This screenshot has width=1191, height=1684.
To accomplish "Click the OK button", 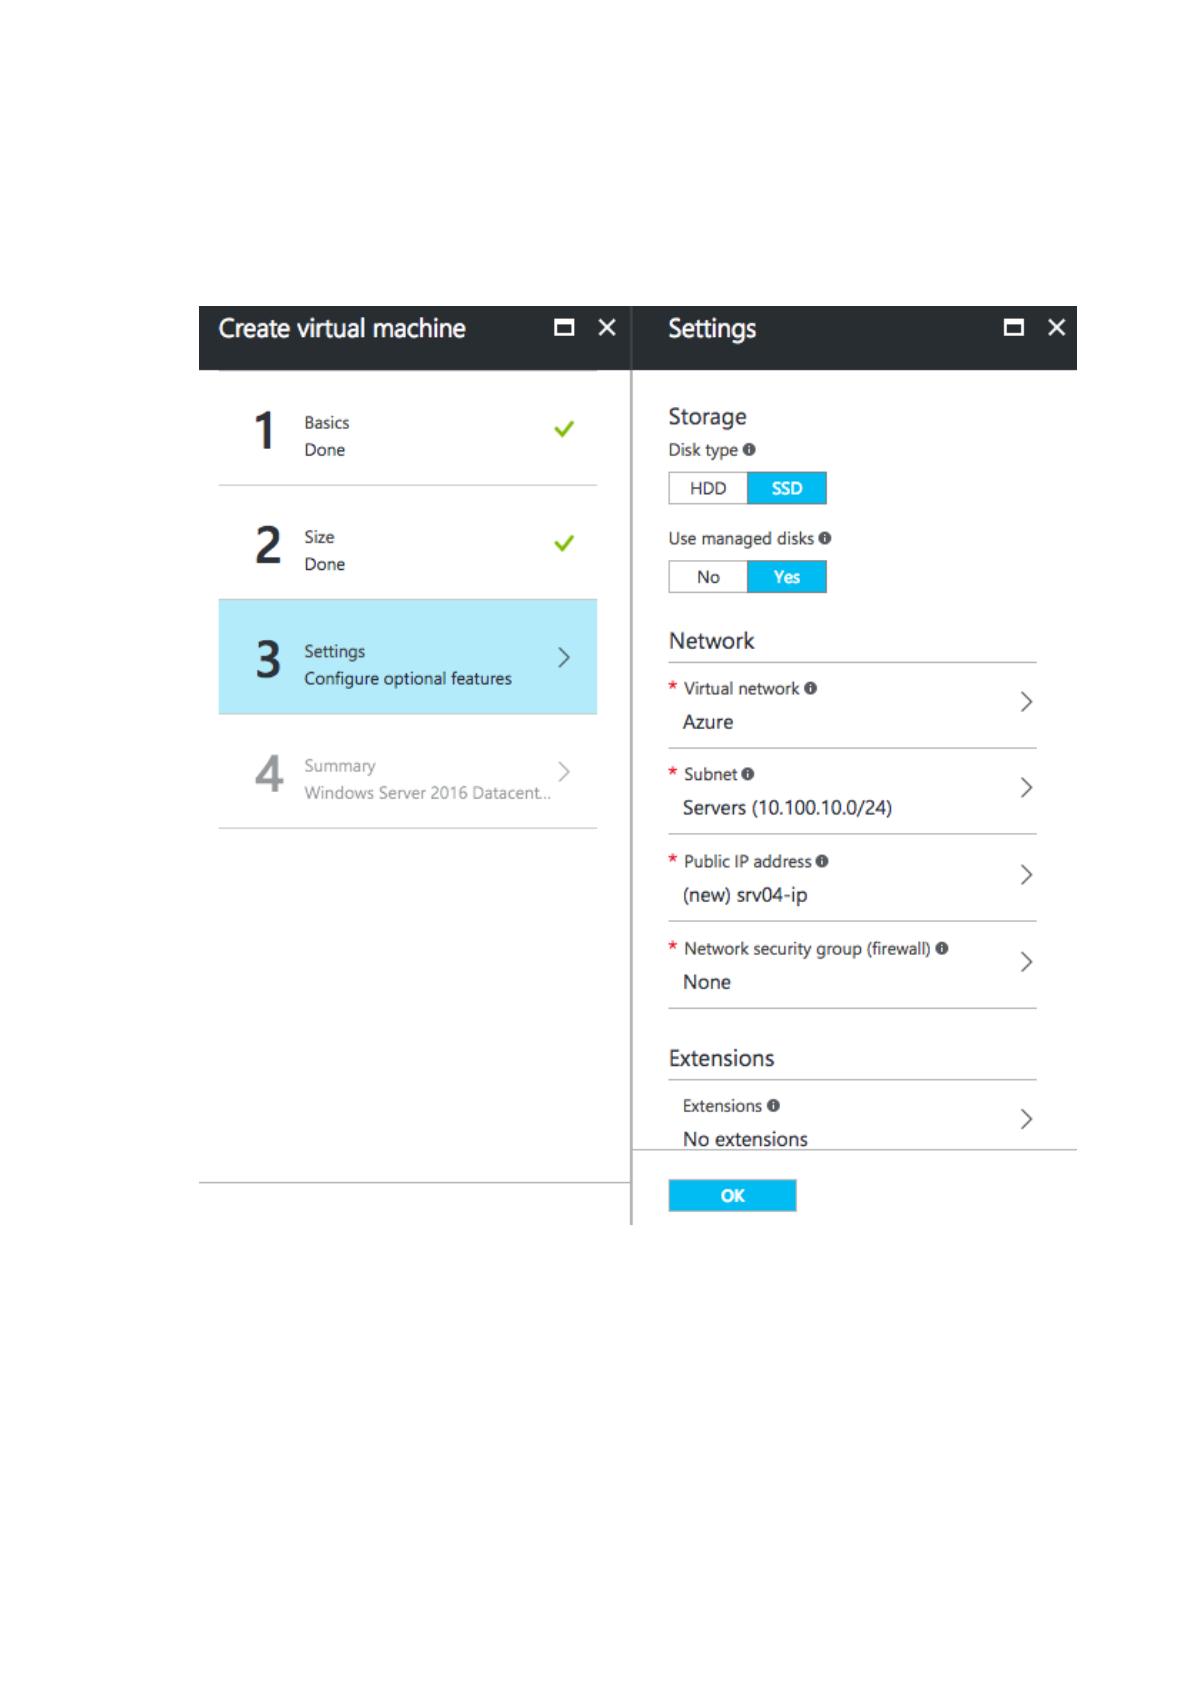I will tap(732, 1195).
